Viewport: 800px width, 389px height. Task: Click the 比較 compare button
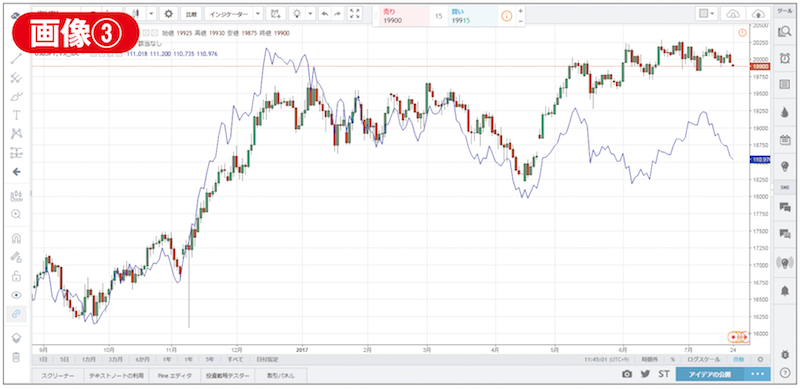point(191,14)
